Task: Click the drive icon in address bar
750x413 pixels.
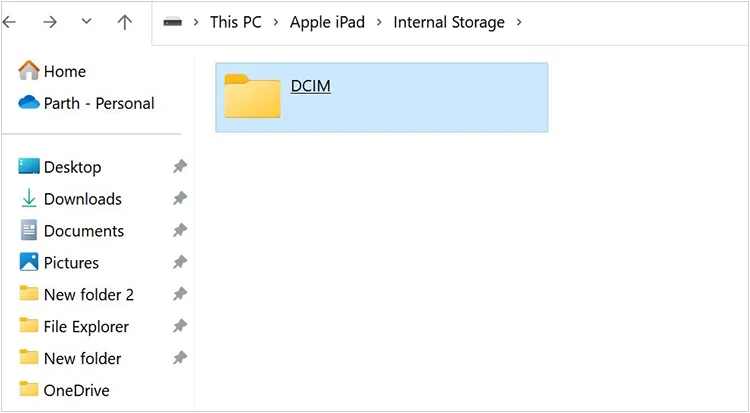Action: coord(173,22)
